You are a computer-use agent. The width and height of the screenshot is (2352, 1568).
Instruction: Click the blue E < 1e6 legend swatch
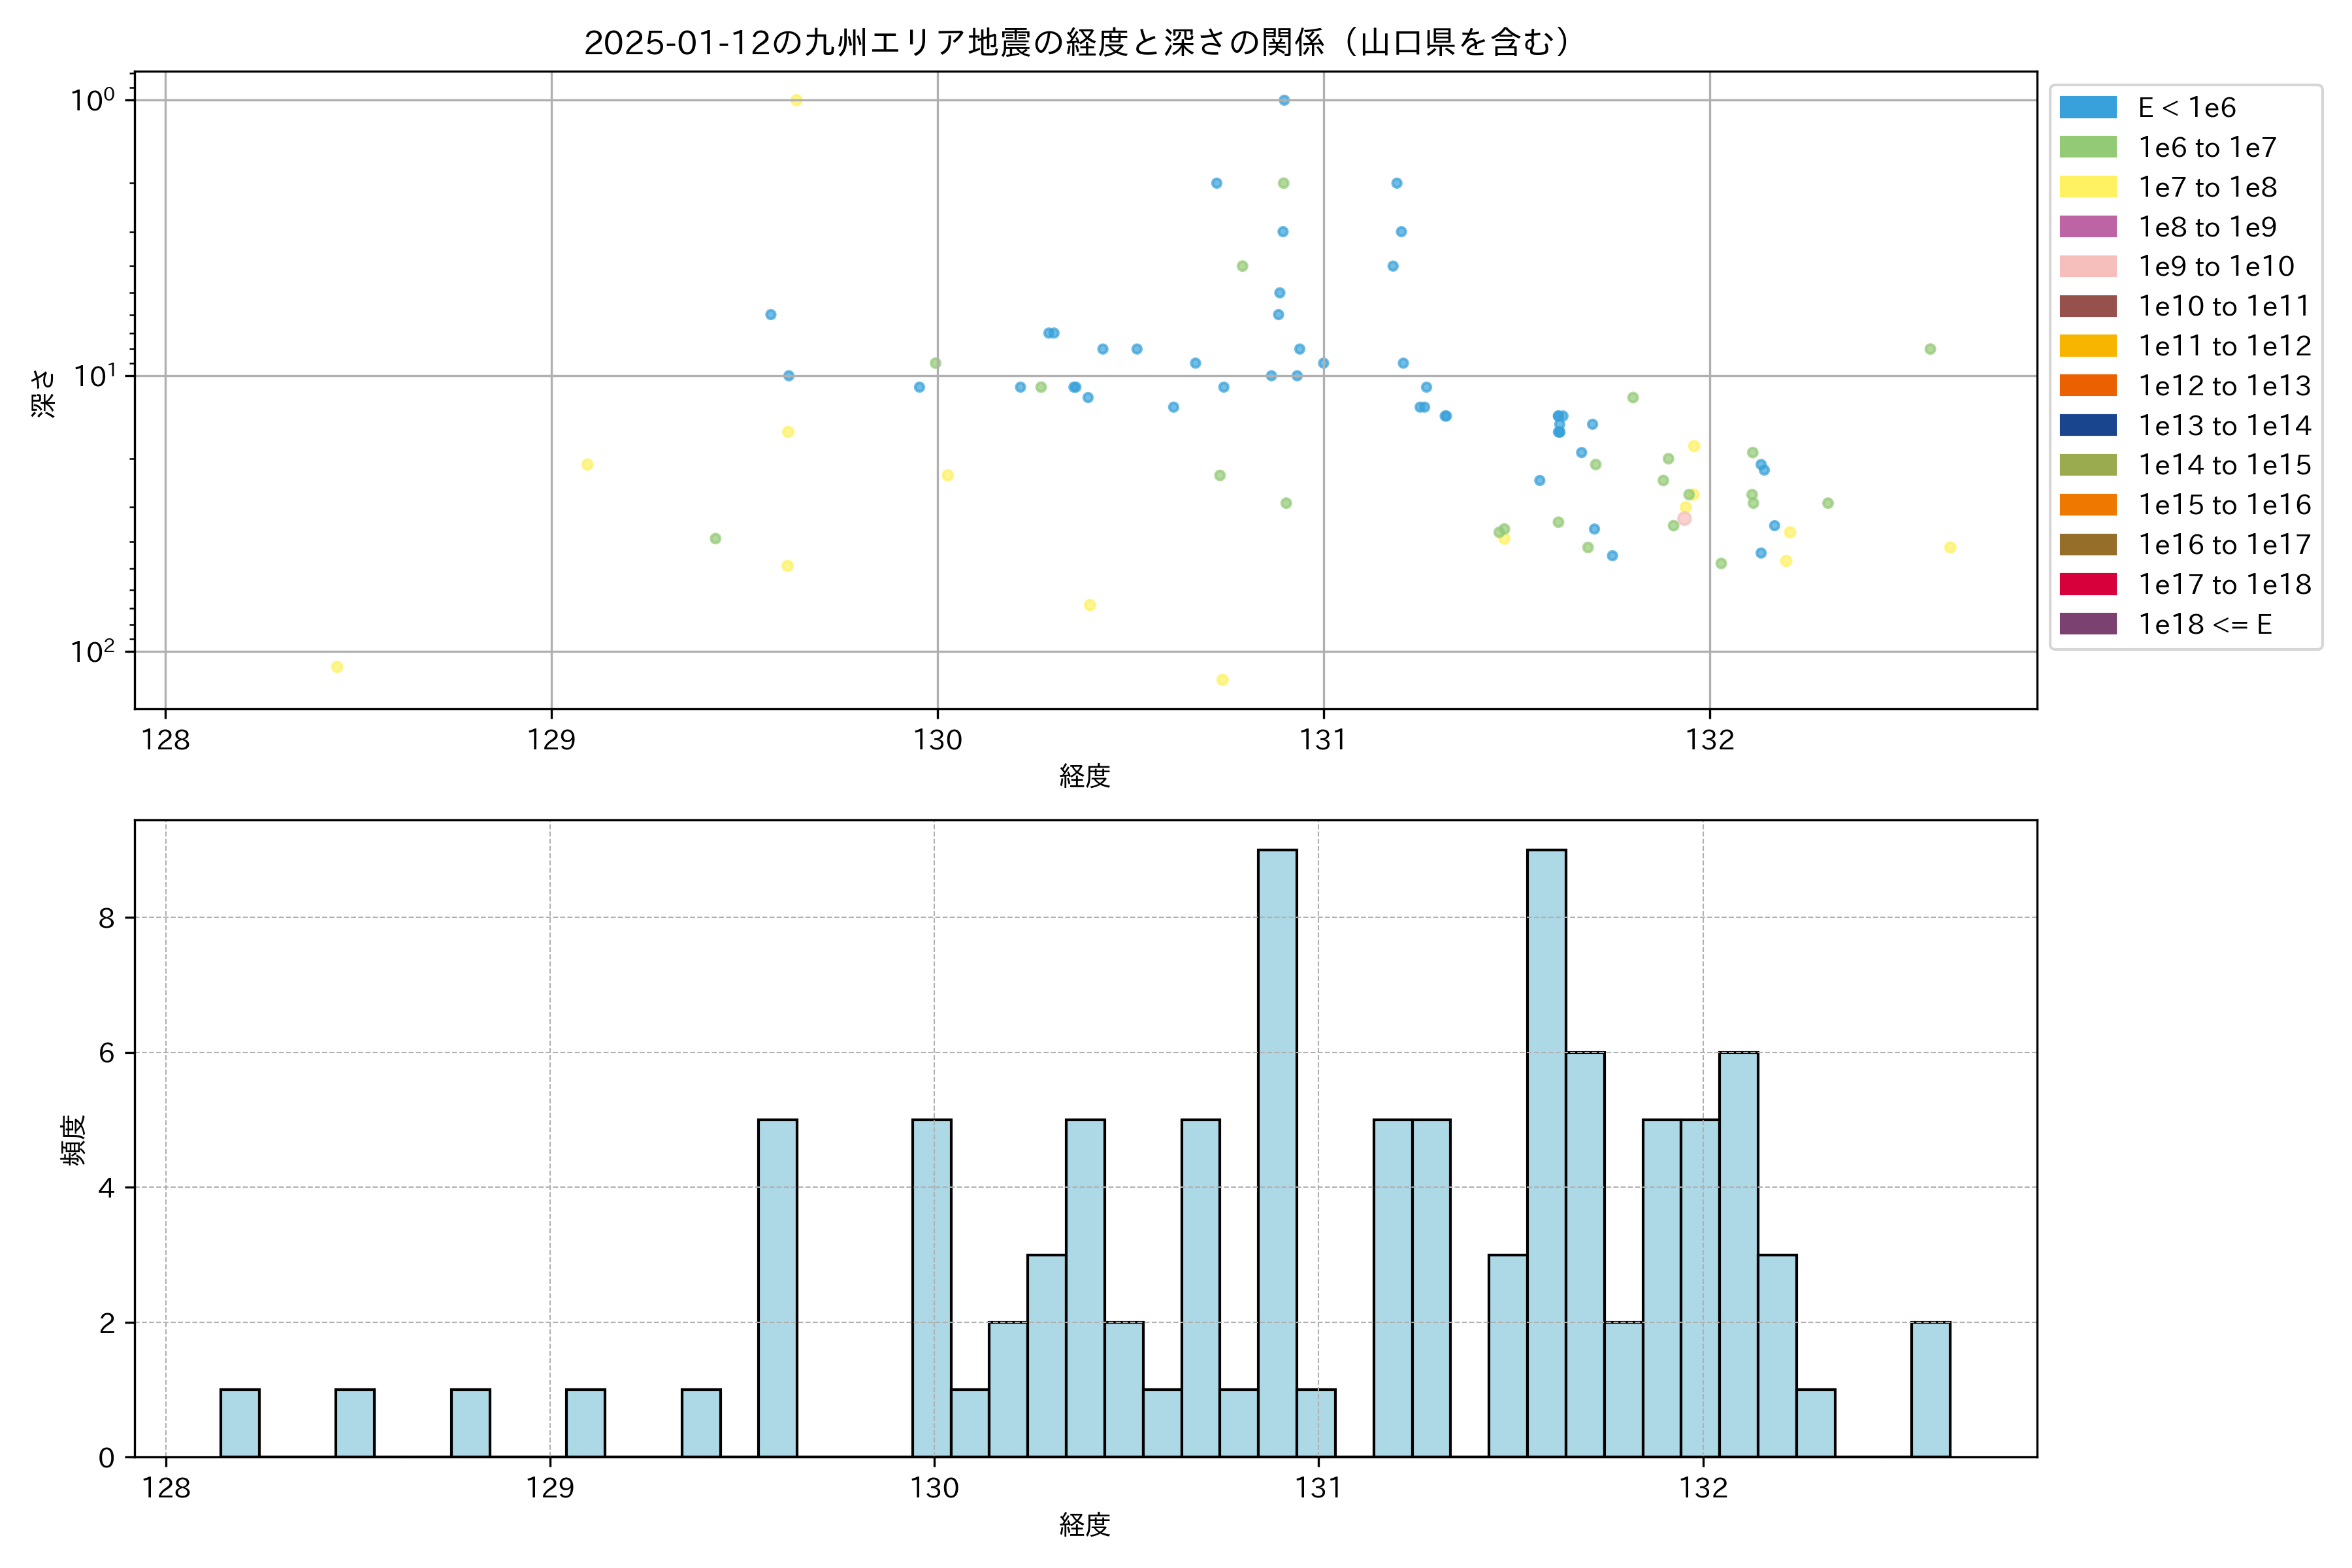click(2088, 108)
